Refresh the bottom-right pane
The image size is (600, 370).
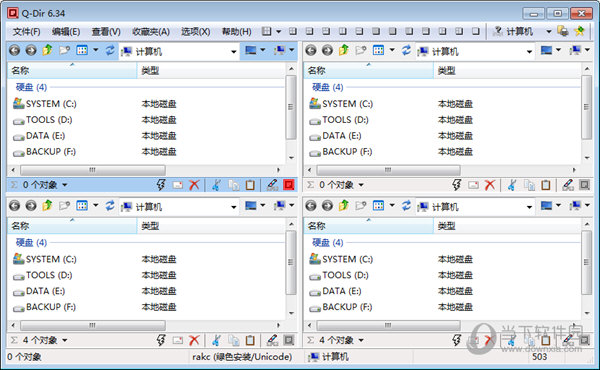point(406,205)
